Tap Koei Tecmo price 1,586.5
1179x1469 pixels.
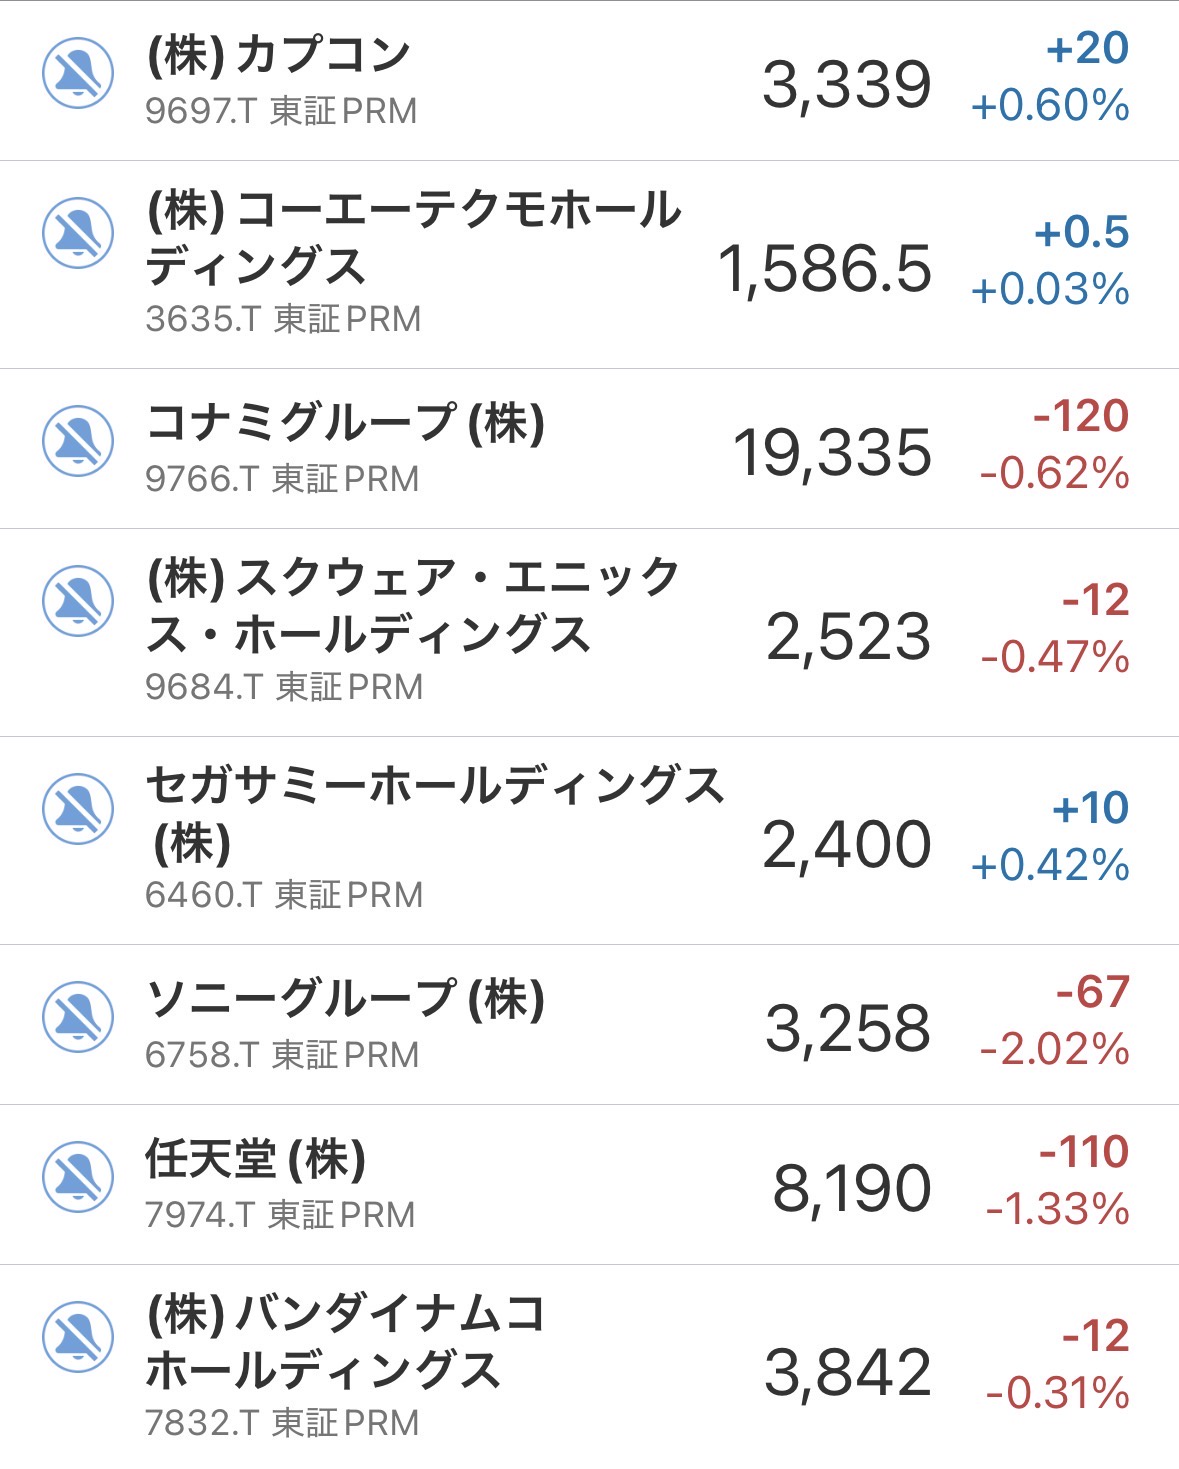coord(825,270)
